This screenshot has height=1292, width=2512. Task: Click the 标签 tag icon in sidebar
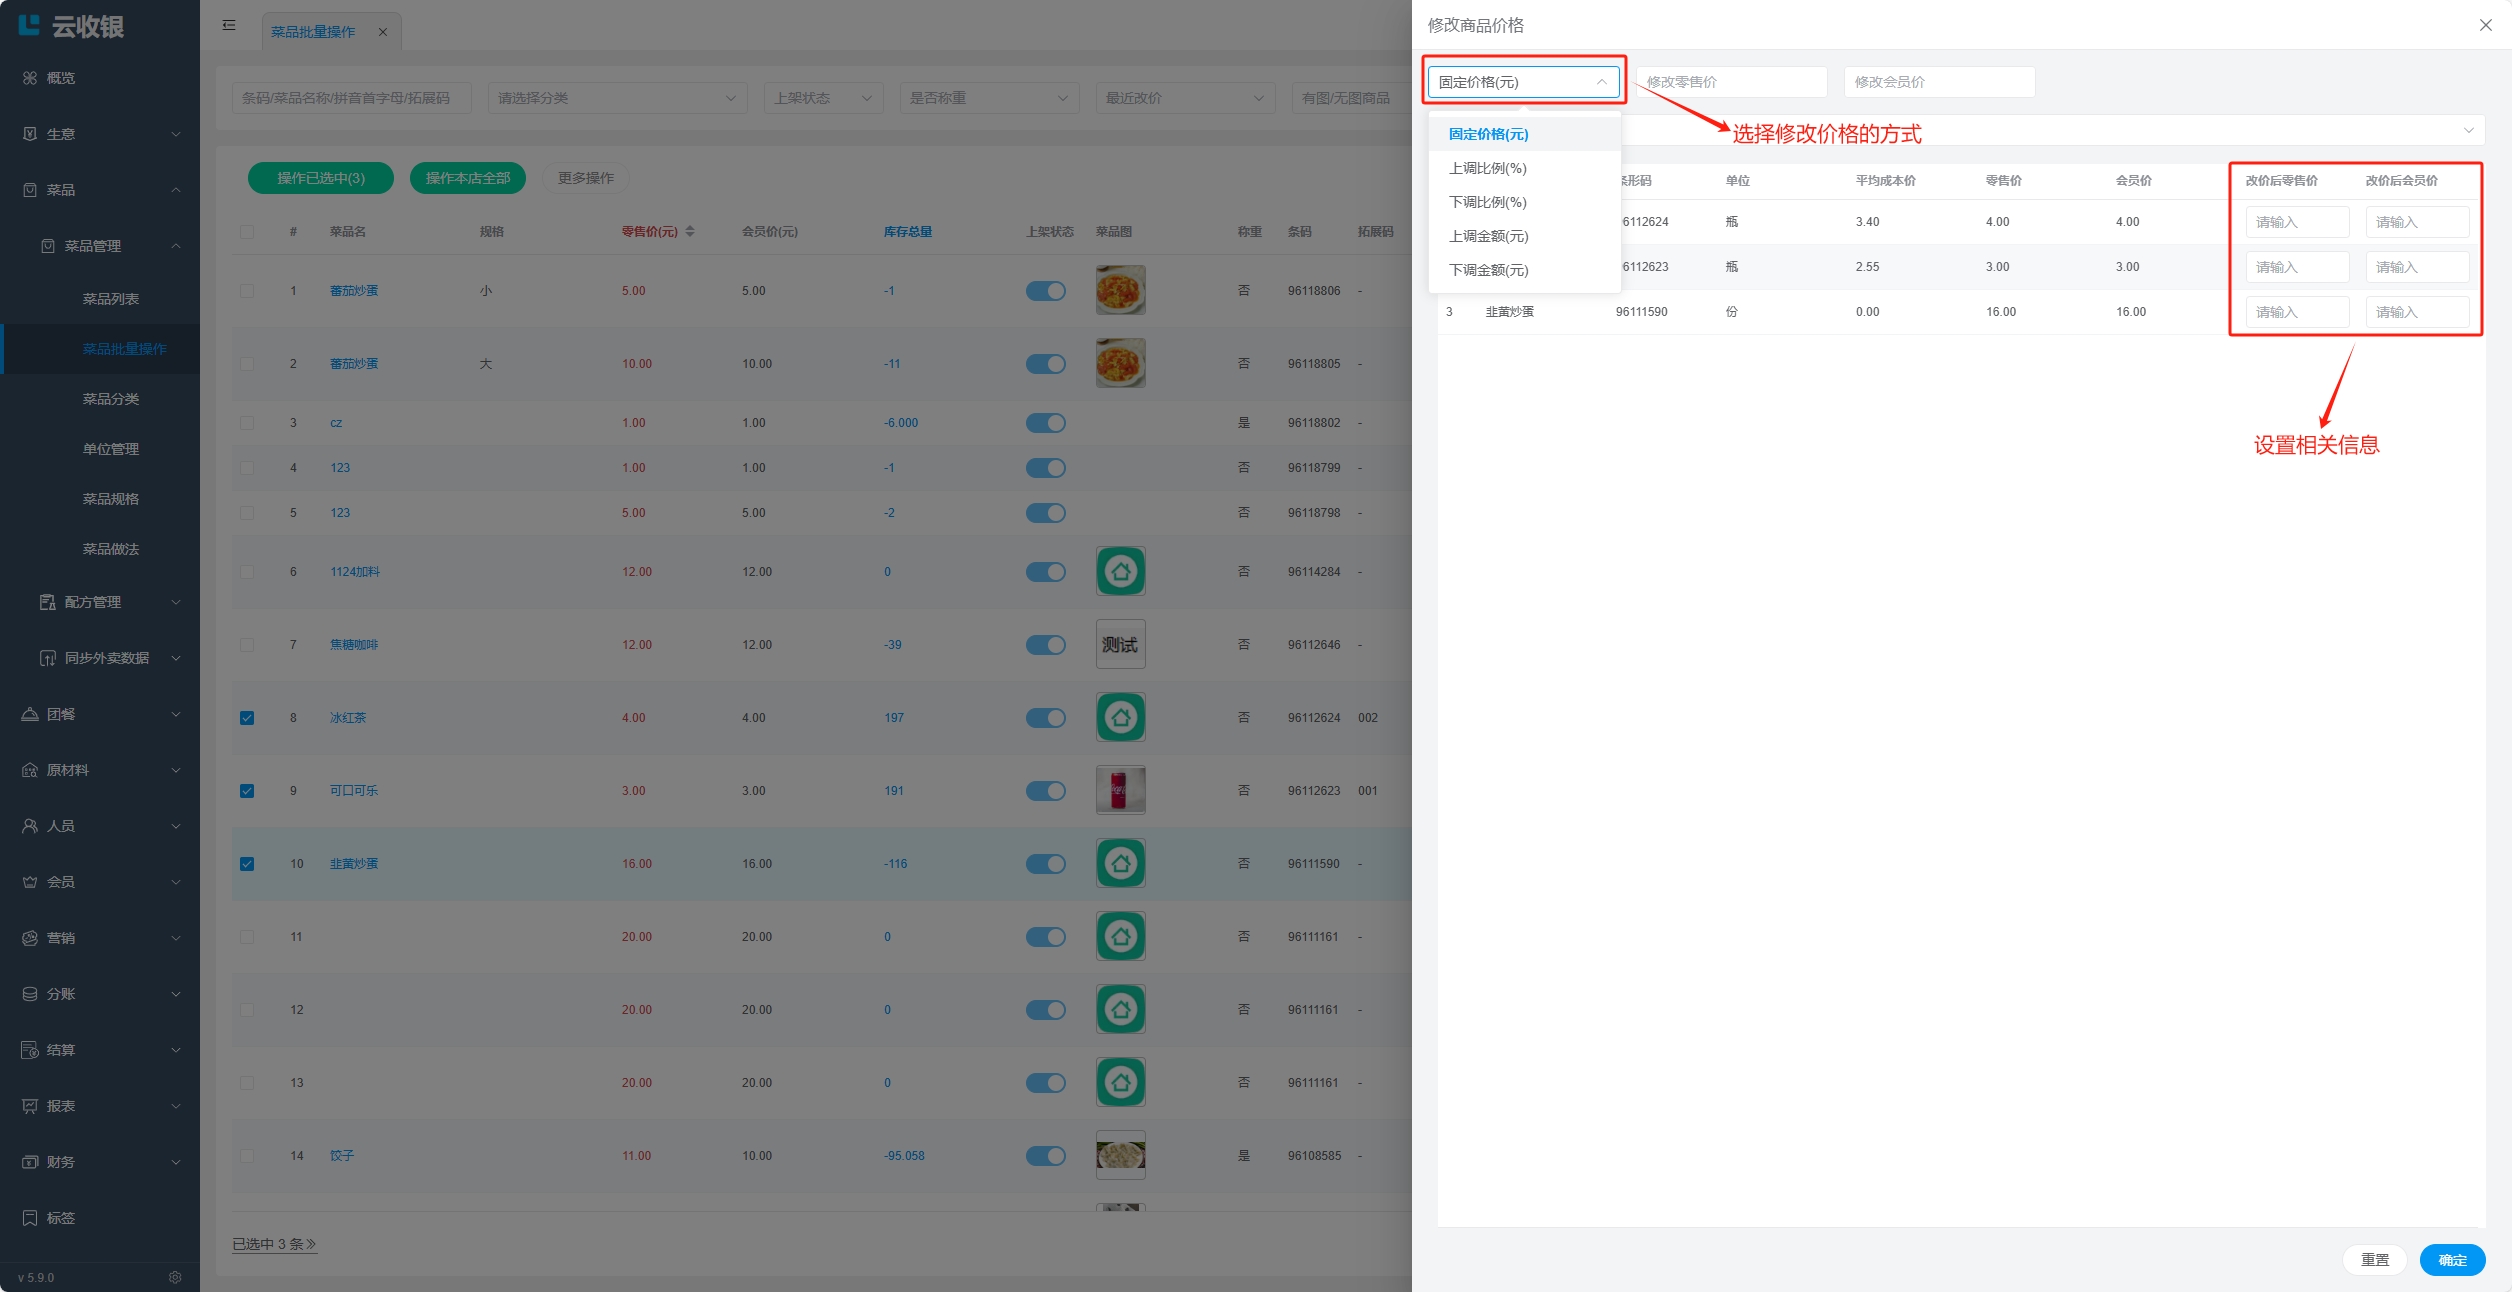click(30, 1218)
